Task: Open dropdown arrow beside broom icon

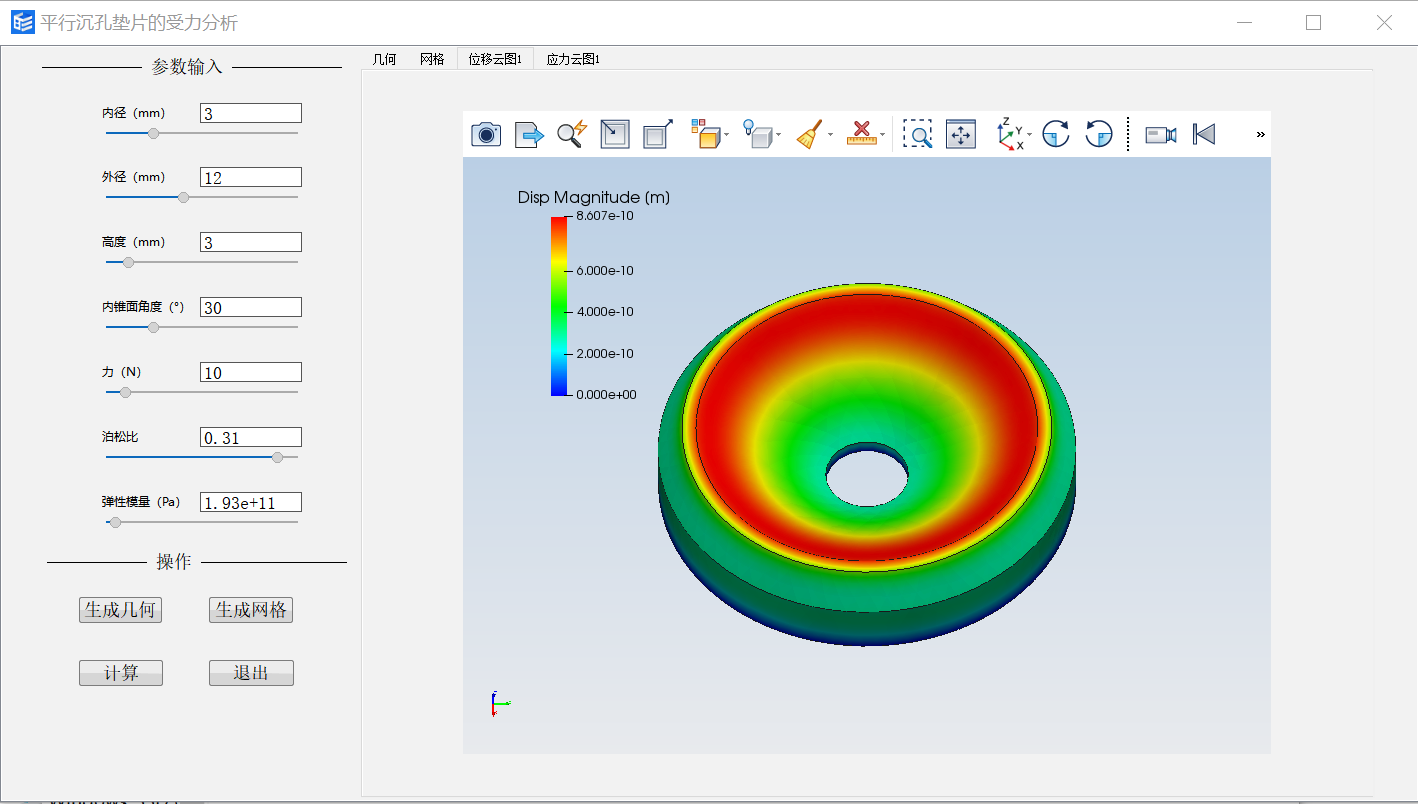Action: [x=831, y=135]
